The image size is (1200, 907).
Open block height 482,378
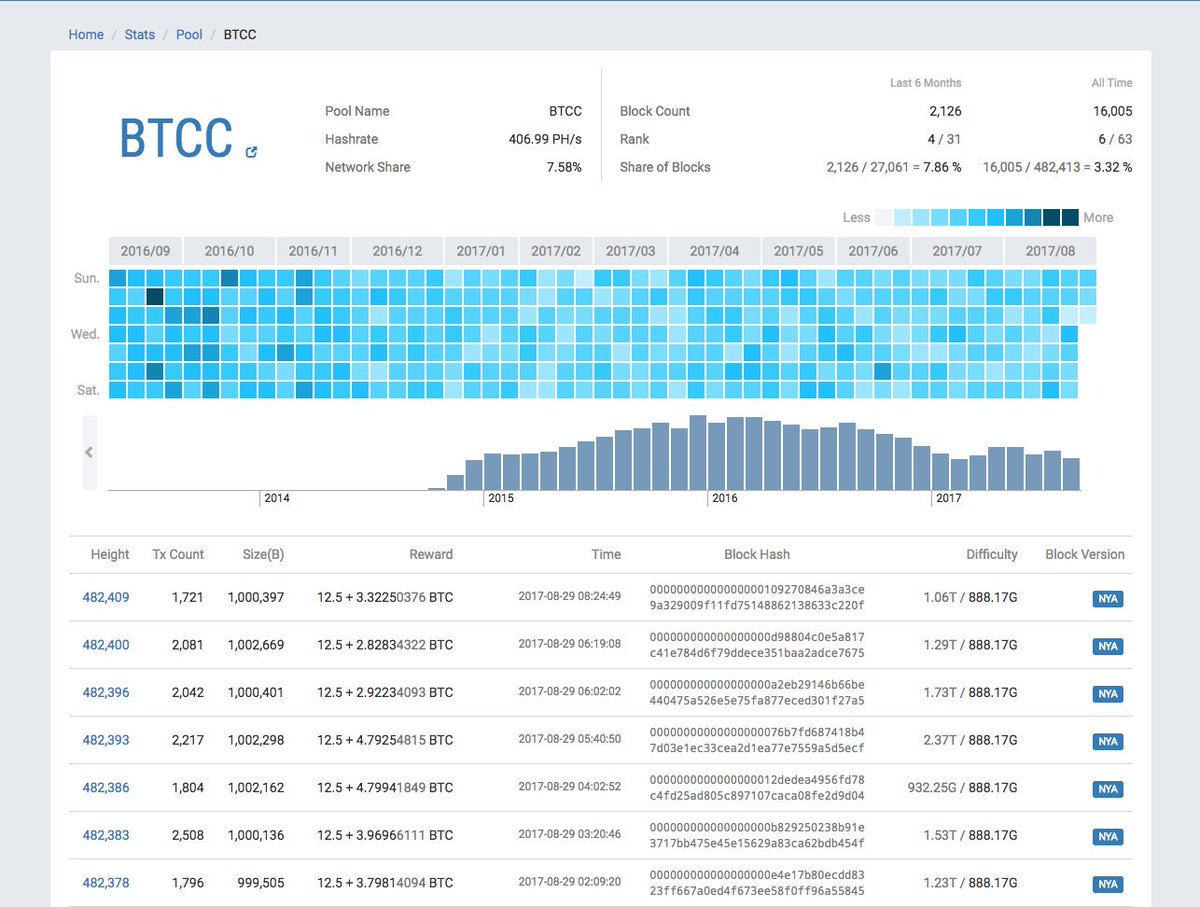(x=106, y=883)
